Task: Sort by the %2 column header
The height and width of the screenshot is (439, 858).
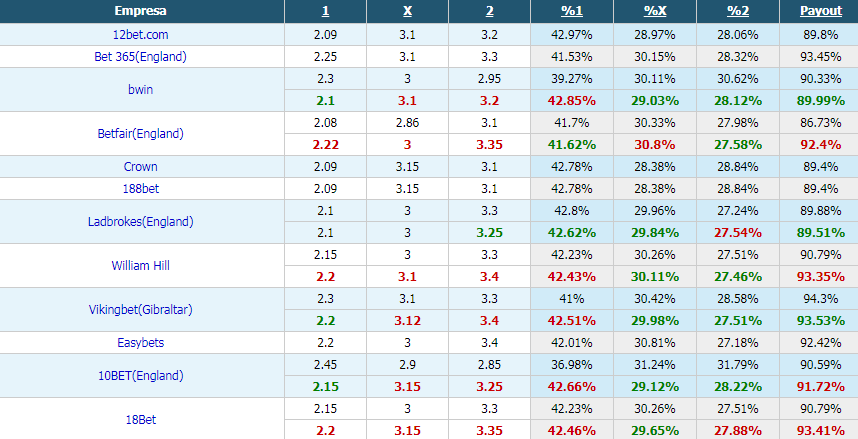Action: tap(738, 11)
